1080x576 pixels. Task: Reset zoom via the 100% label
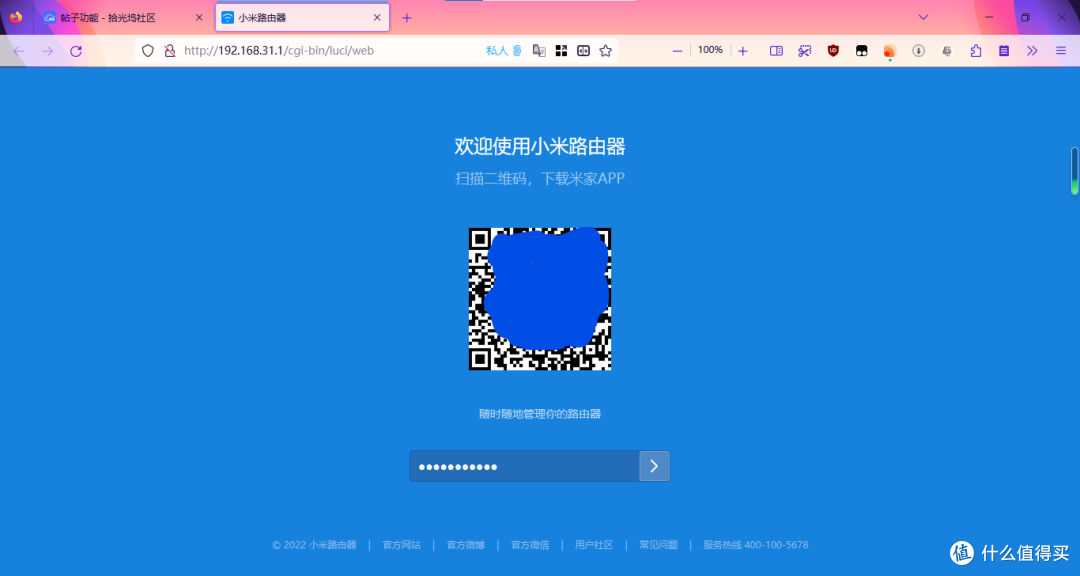click(710, 50)
